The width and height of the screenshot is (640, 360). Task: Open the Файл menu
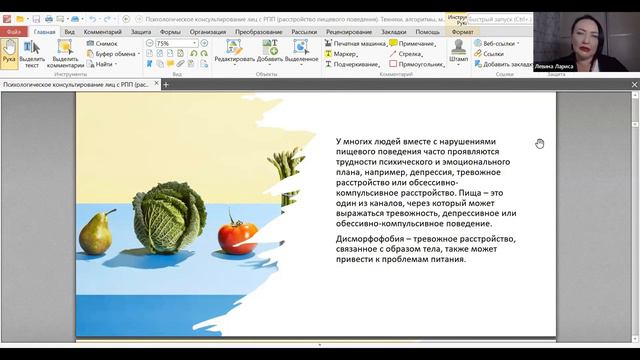pyautogui.click(x=14, y=32)
